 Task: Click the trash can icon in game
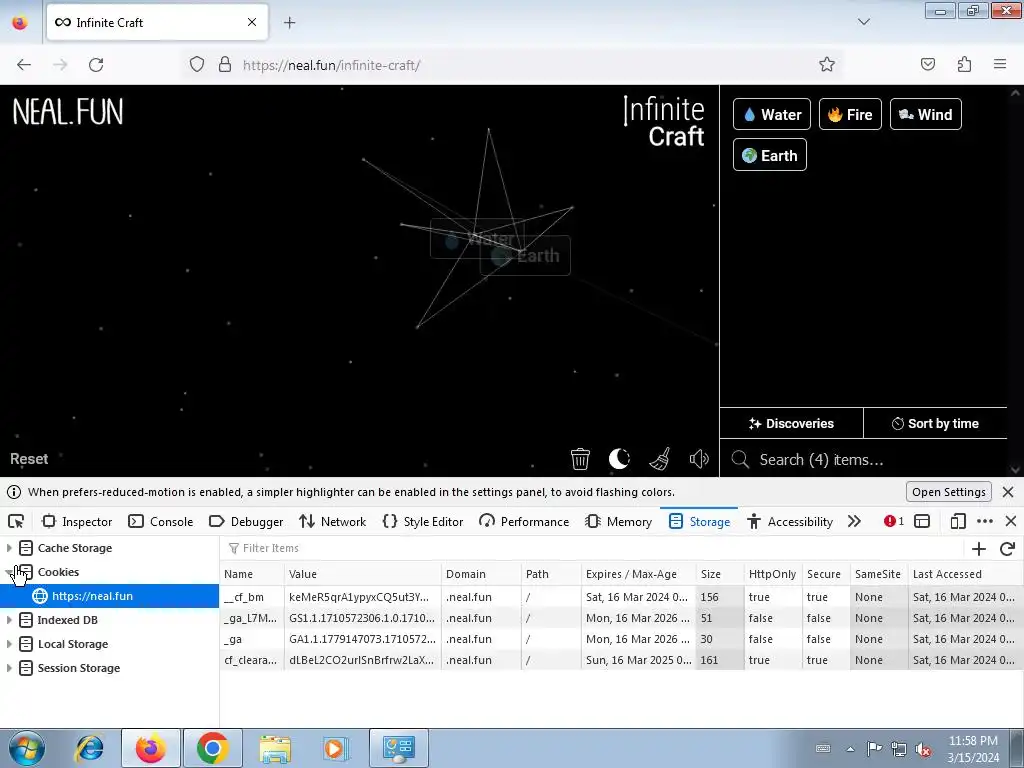pyautogui.click(x=580, y=459)
